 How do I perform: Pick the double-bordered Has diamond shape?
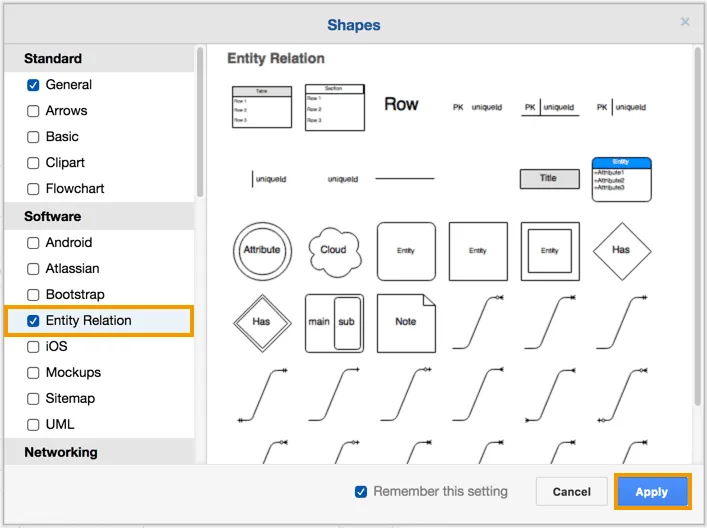coord(262,322)
